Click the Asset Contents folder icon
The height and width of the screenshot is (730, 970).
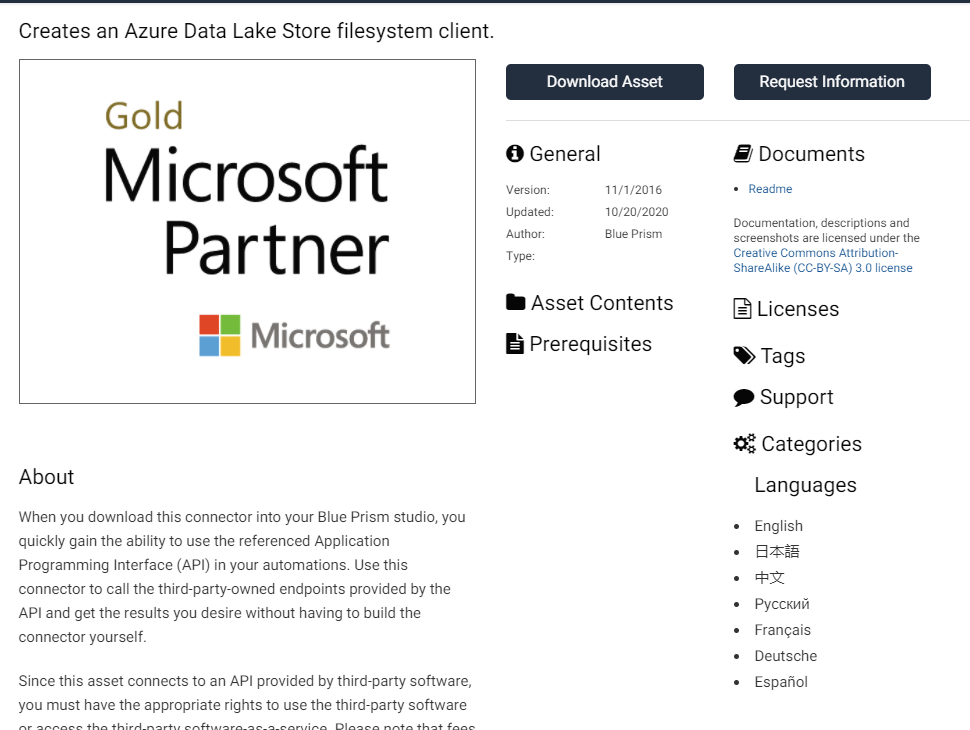pyautogui.click(x=516, y=303)
